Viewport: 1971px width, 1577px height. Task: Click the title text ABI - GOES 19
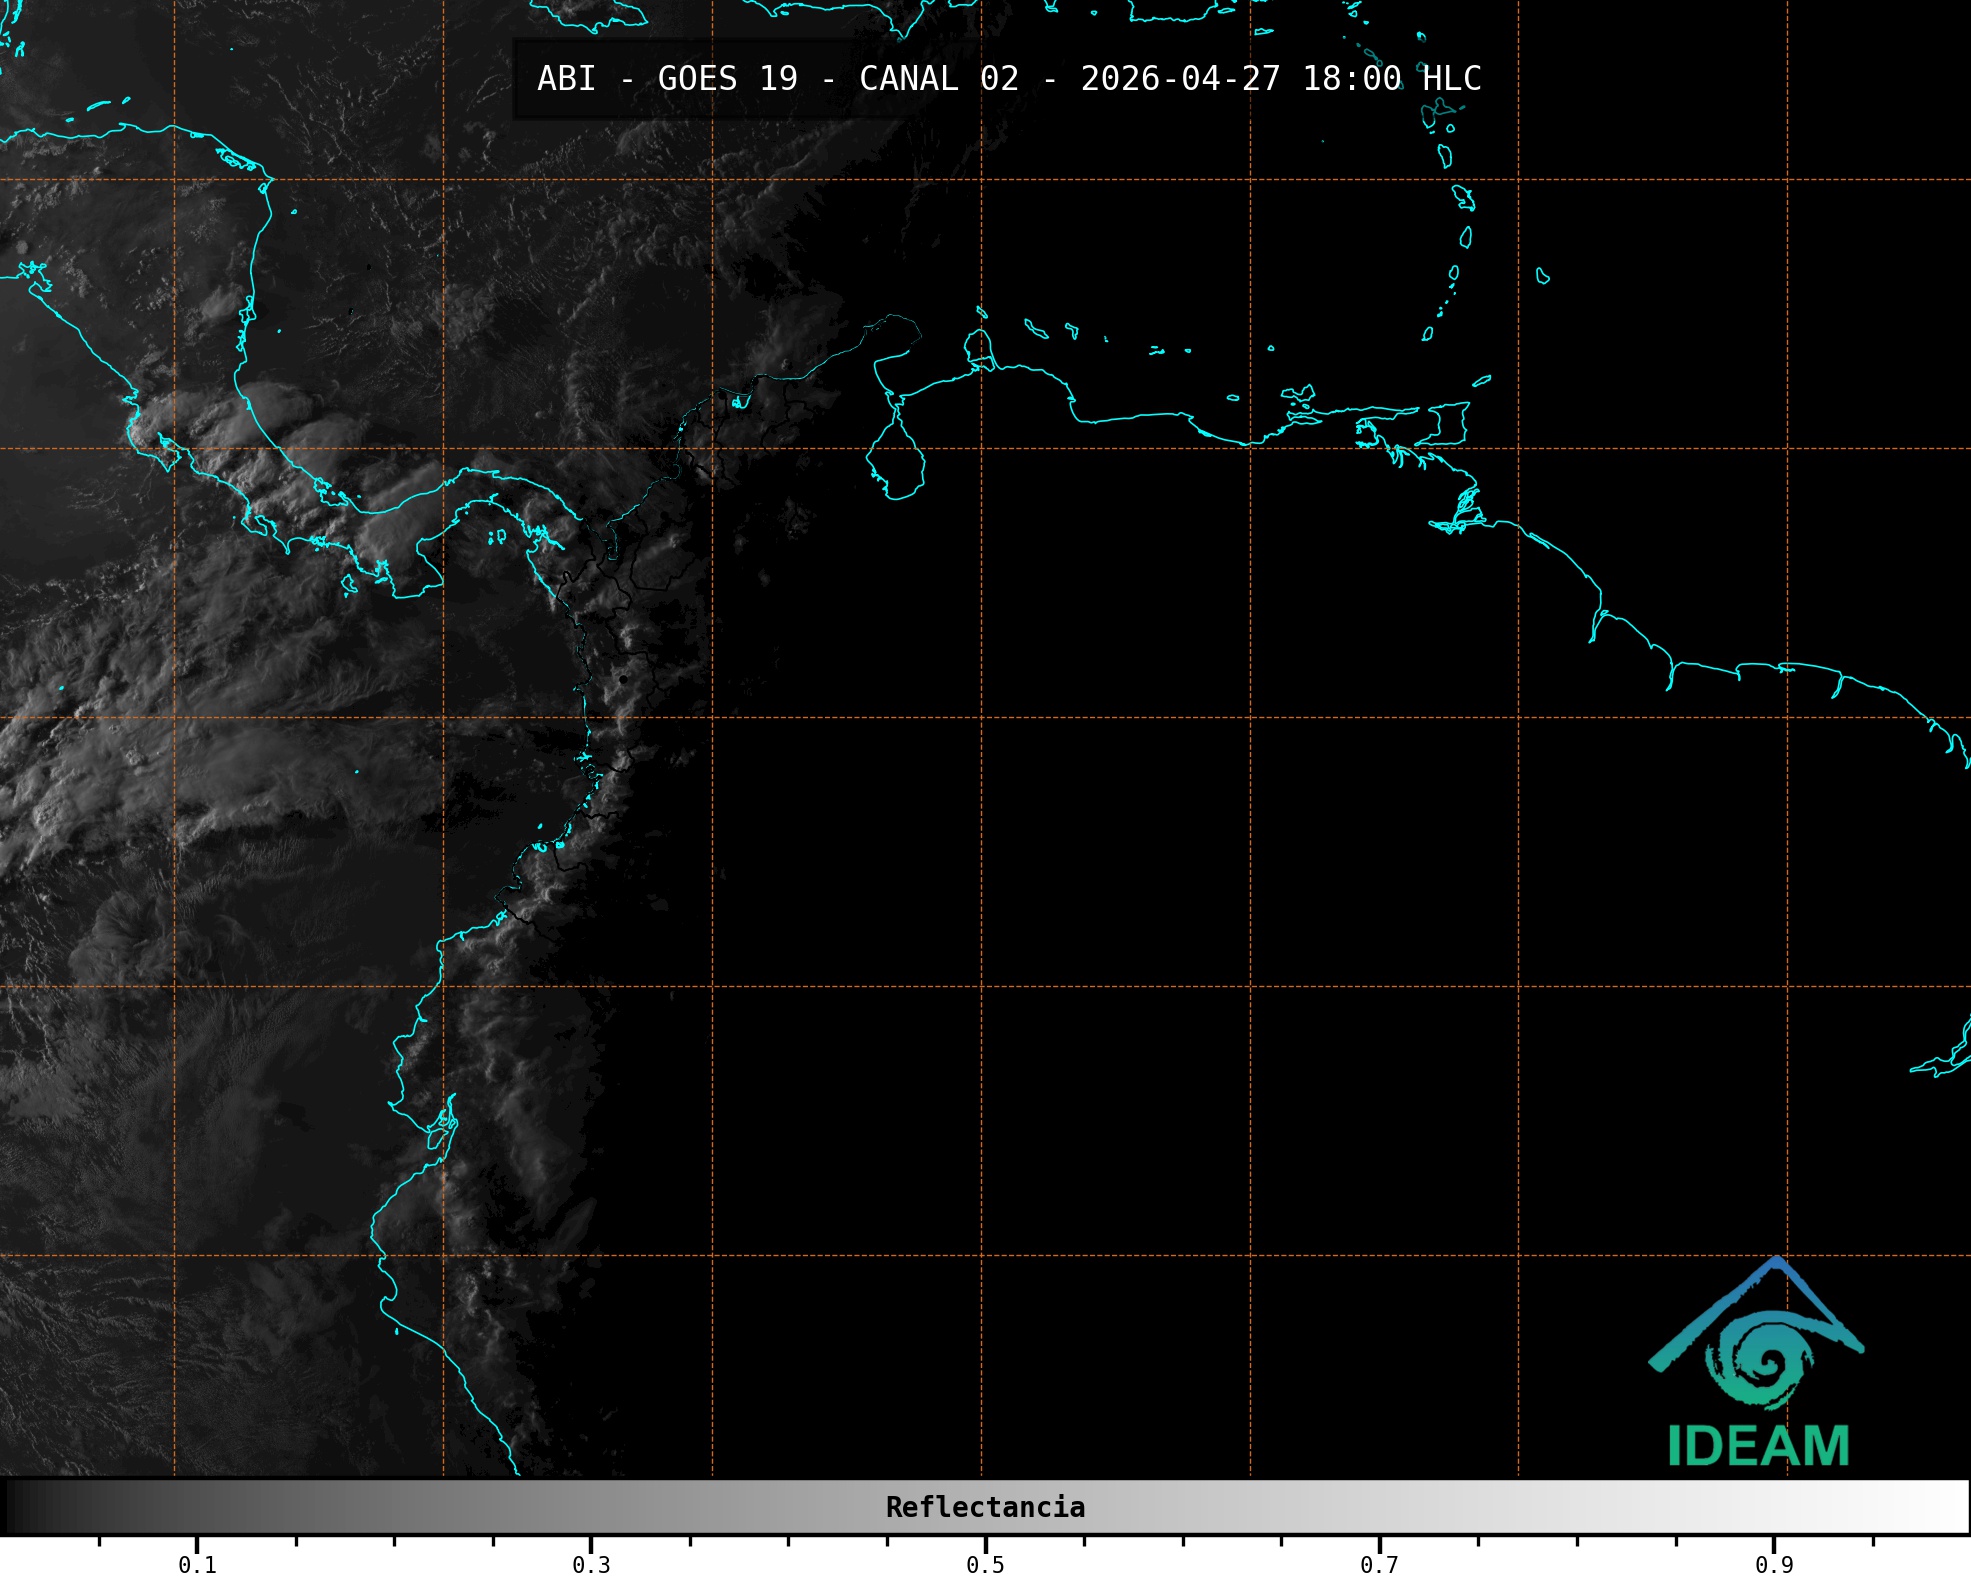(x=667, y=79)
